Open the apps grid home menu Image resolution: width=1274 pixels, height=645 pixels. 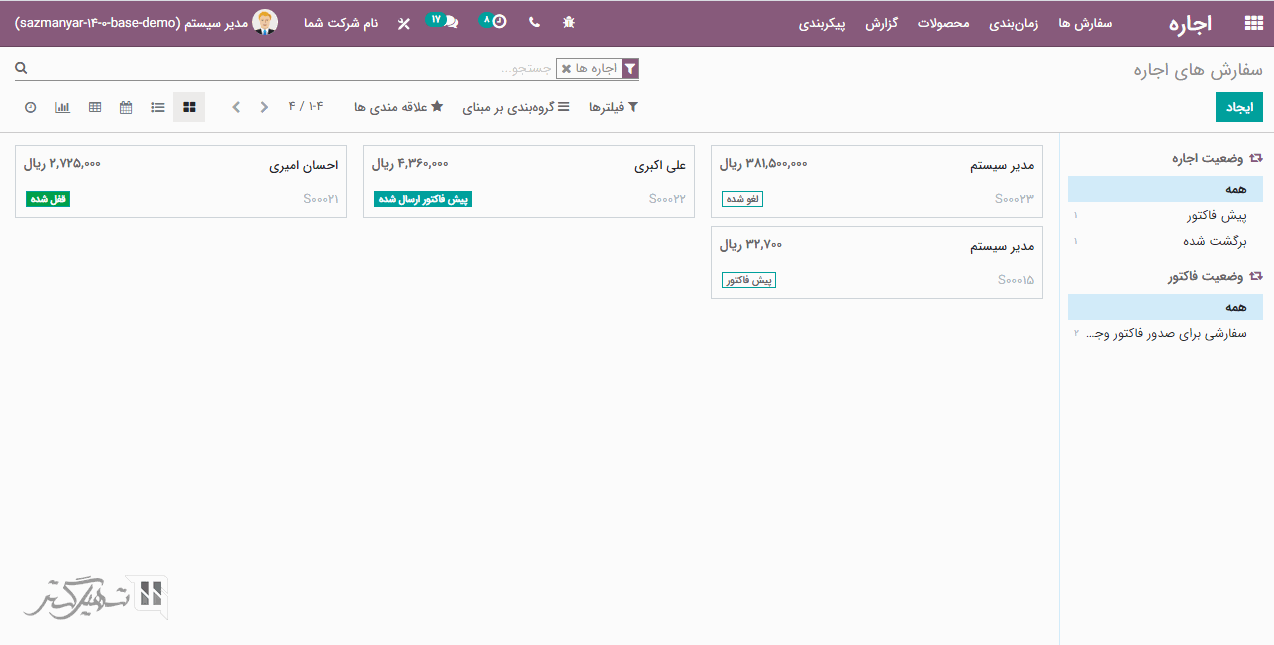[1252, 23]
